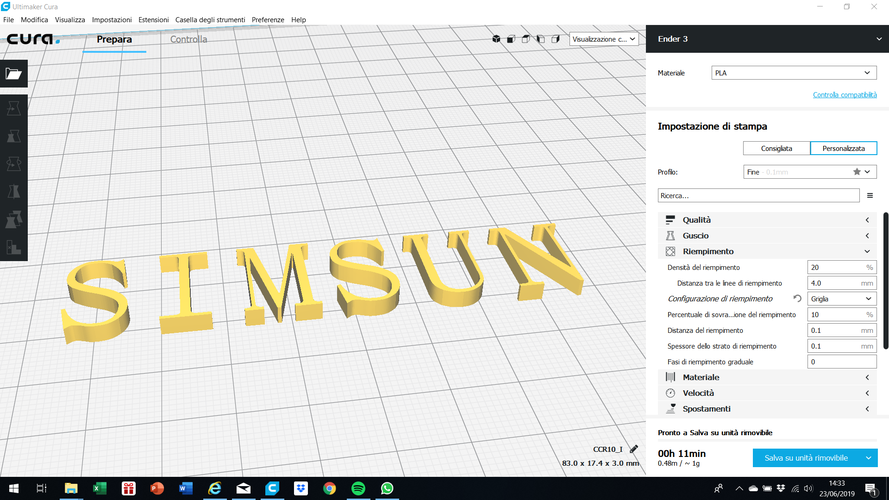This screenshot has width=889, height=500.
Task: Open the Profilo Fine dropdown
Action: pyautogui.click(x=810, y=172)
